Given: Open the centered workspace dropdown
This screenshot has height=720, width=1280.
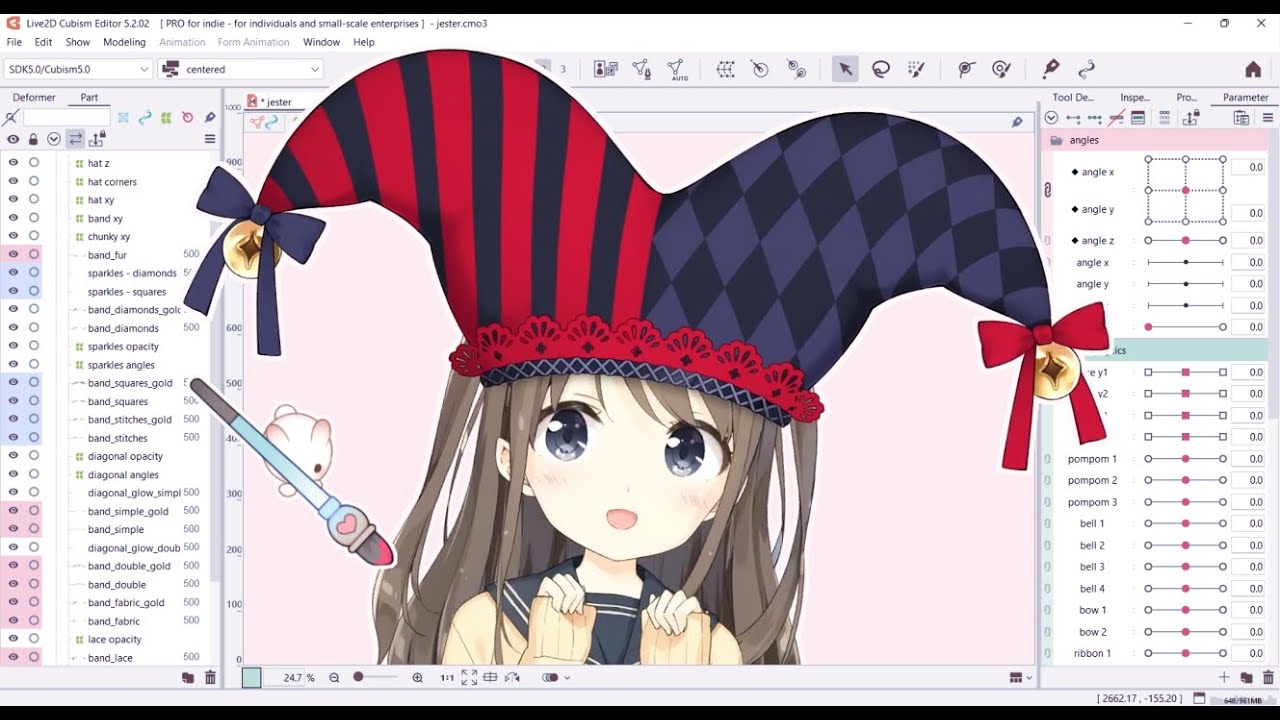Looking at the screenshot, I should pos(241,69).
